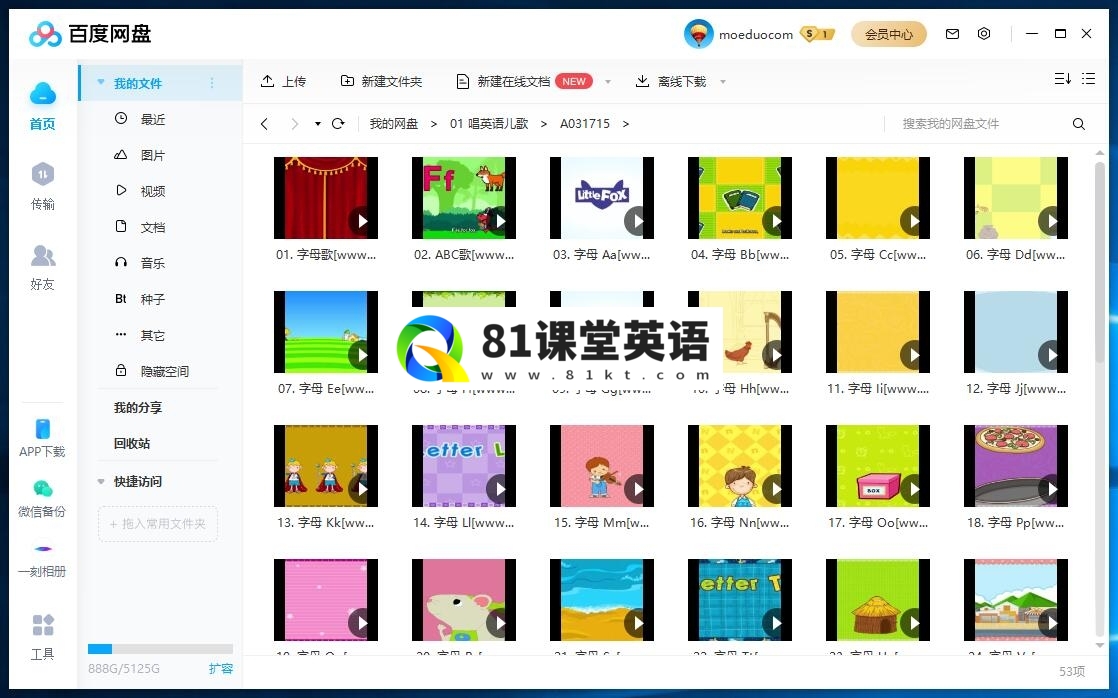Click the search magnifier icon

coord(1079,124)
